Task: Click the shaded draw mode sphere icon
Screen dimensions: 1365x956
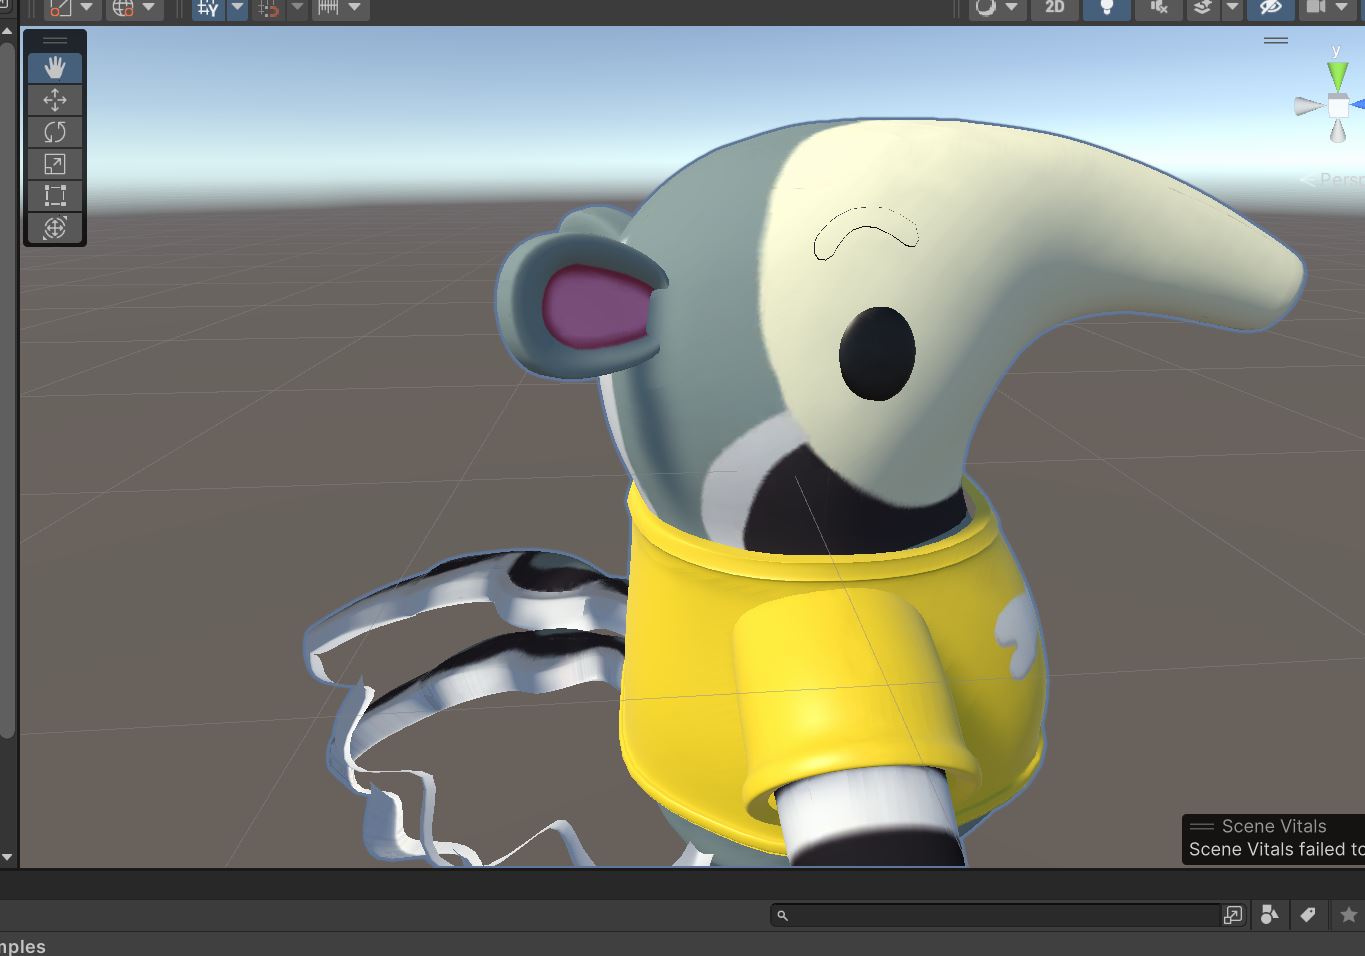Action: point(986,8)
